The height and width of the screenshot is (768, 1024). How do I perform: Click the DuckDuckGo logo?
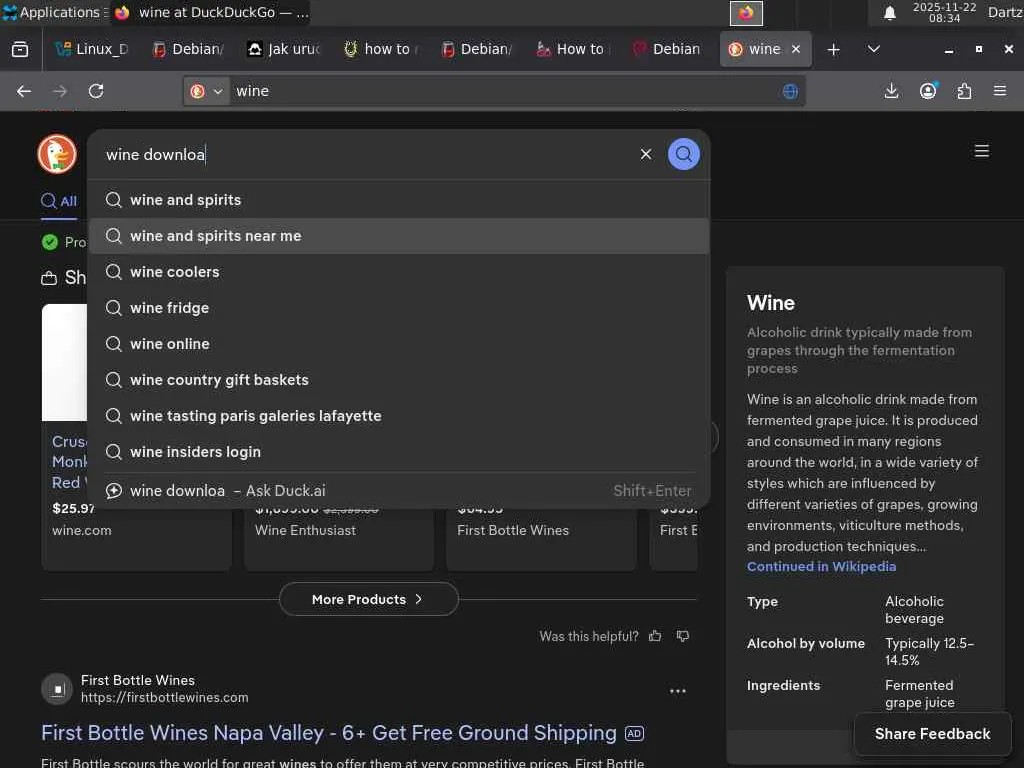click(x=57, y=154)
